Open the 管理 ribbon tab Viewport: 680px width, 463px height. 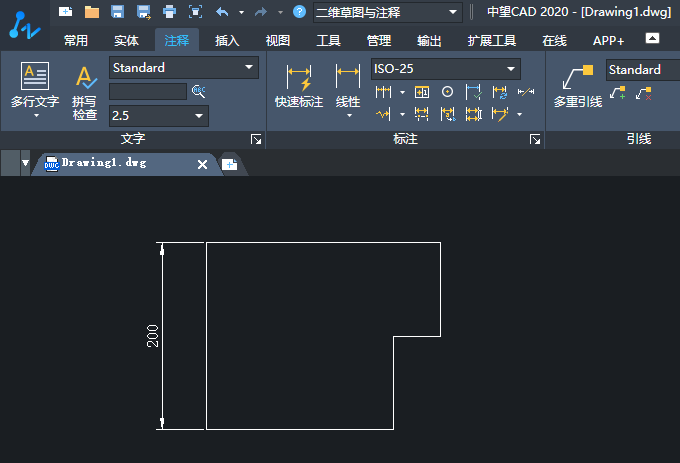pos(379,40)
